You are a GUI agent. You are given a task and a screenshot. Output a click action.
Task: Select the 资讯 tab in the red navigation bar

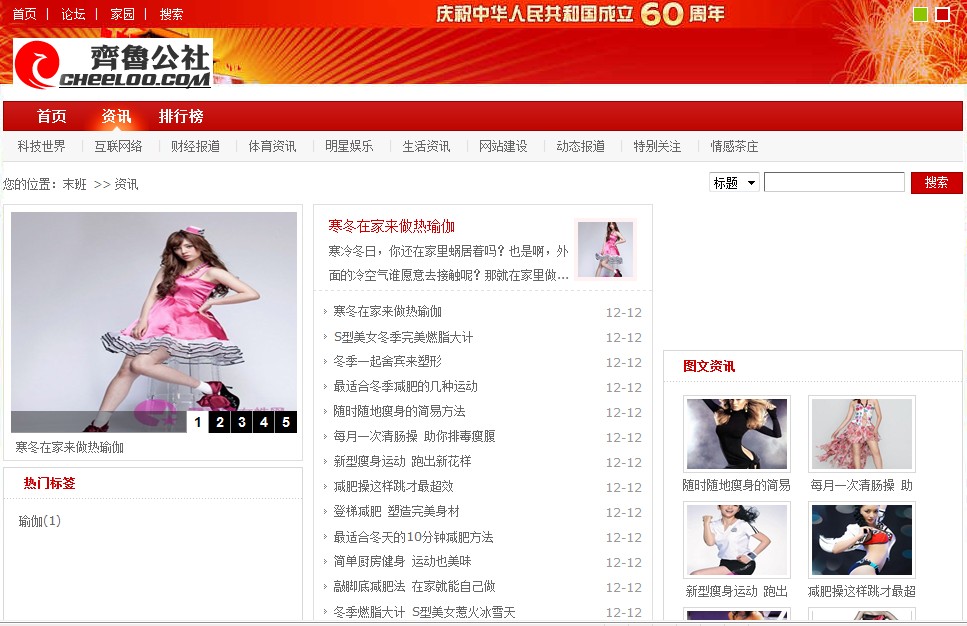coord(116,116)
